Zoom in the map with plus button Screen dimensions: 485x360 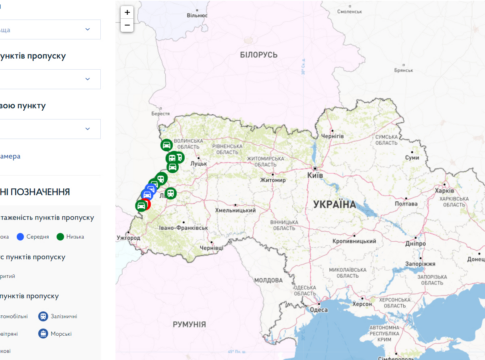(127, 13)
